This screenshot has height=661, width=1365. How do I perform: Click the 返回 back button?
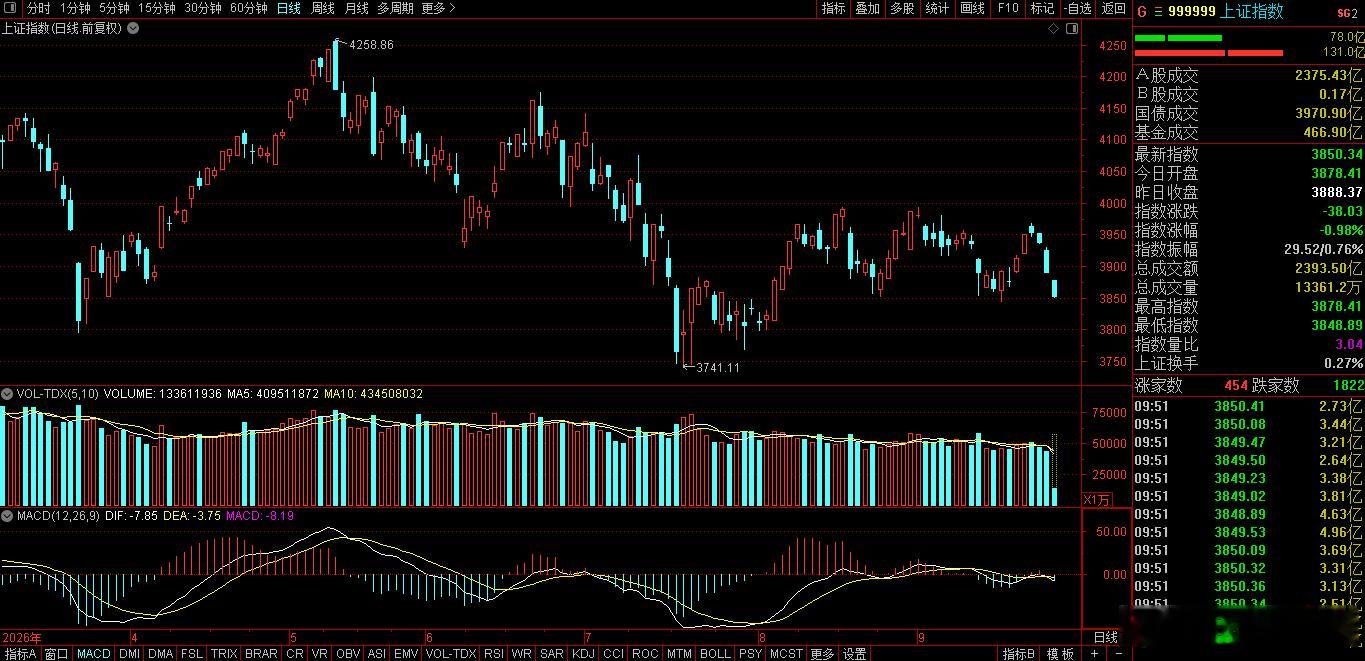click(1113, 8)
